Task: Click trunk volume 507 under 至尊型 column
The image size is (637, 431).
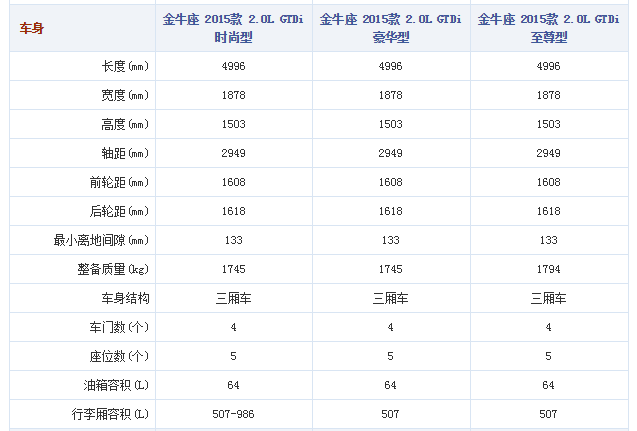Action: [x=548, y=414]
